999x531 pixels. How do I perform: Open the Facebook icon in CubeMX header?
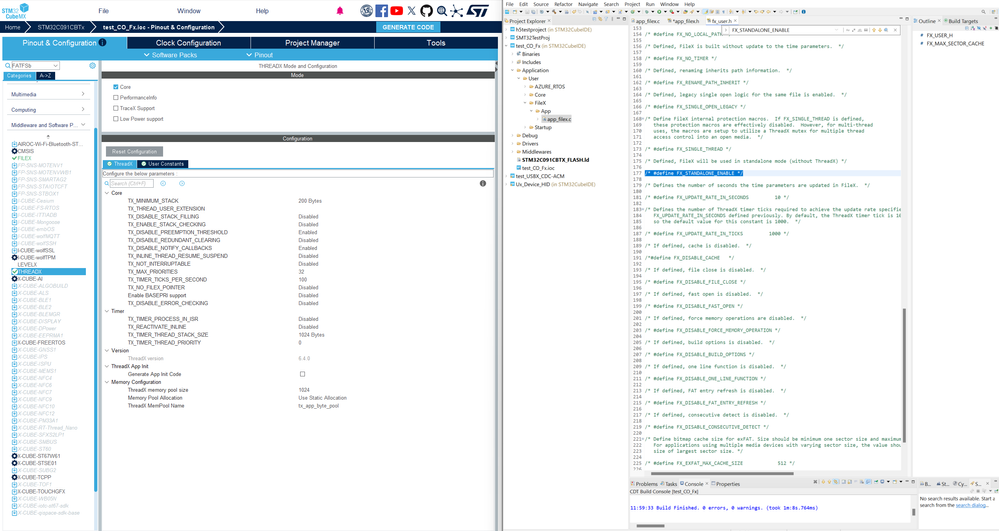pos(382,11)
